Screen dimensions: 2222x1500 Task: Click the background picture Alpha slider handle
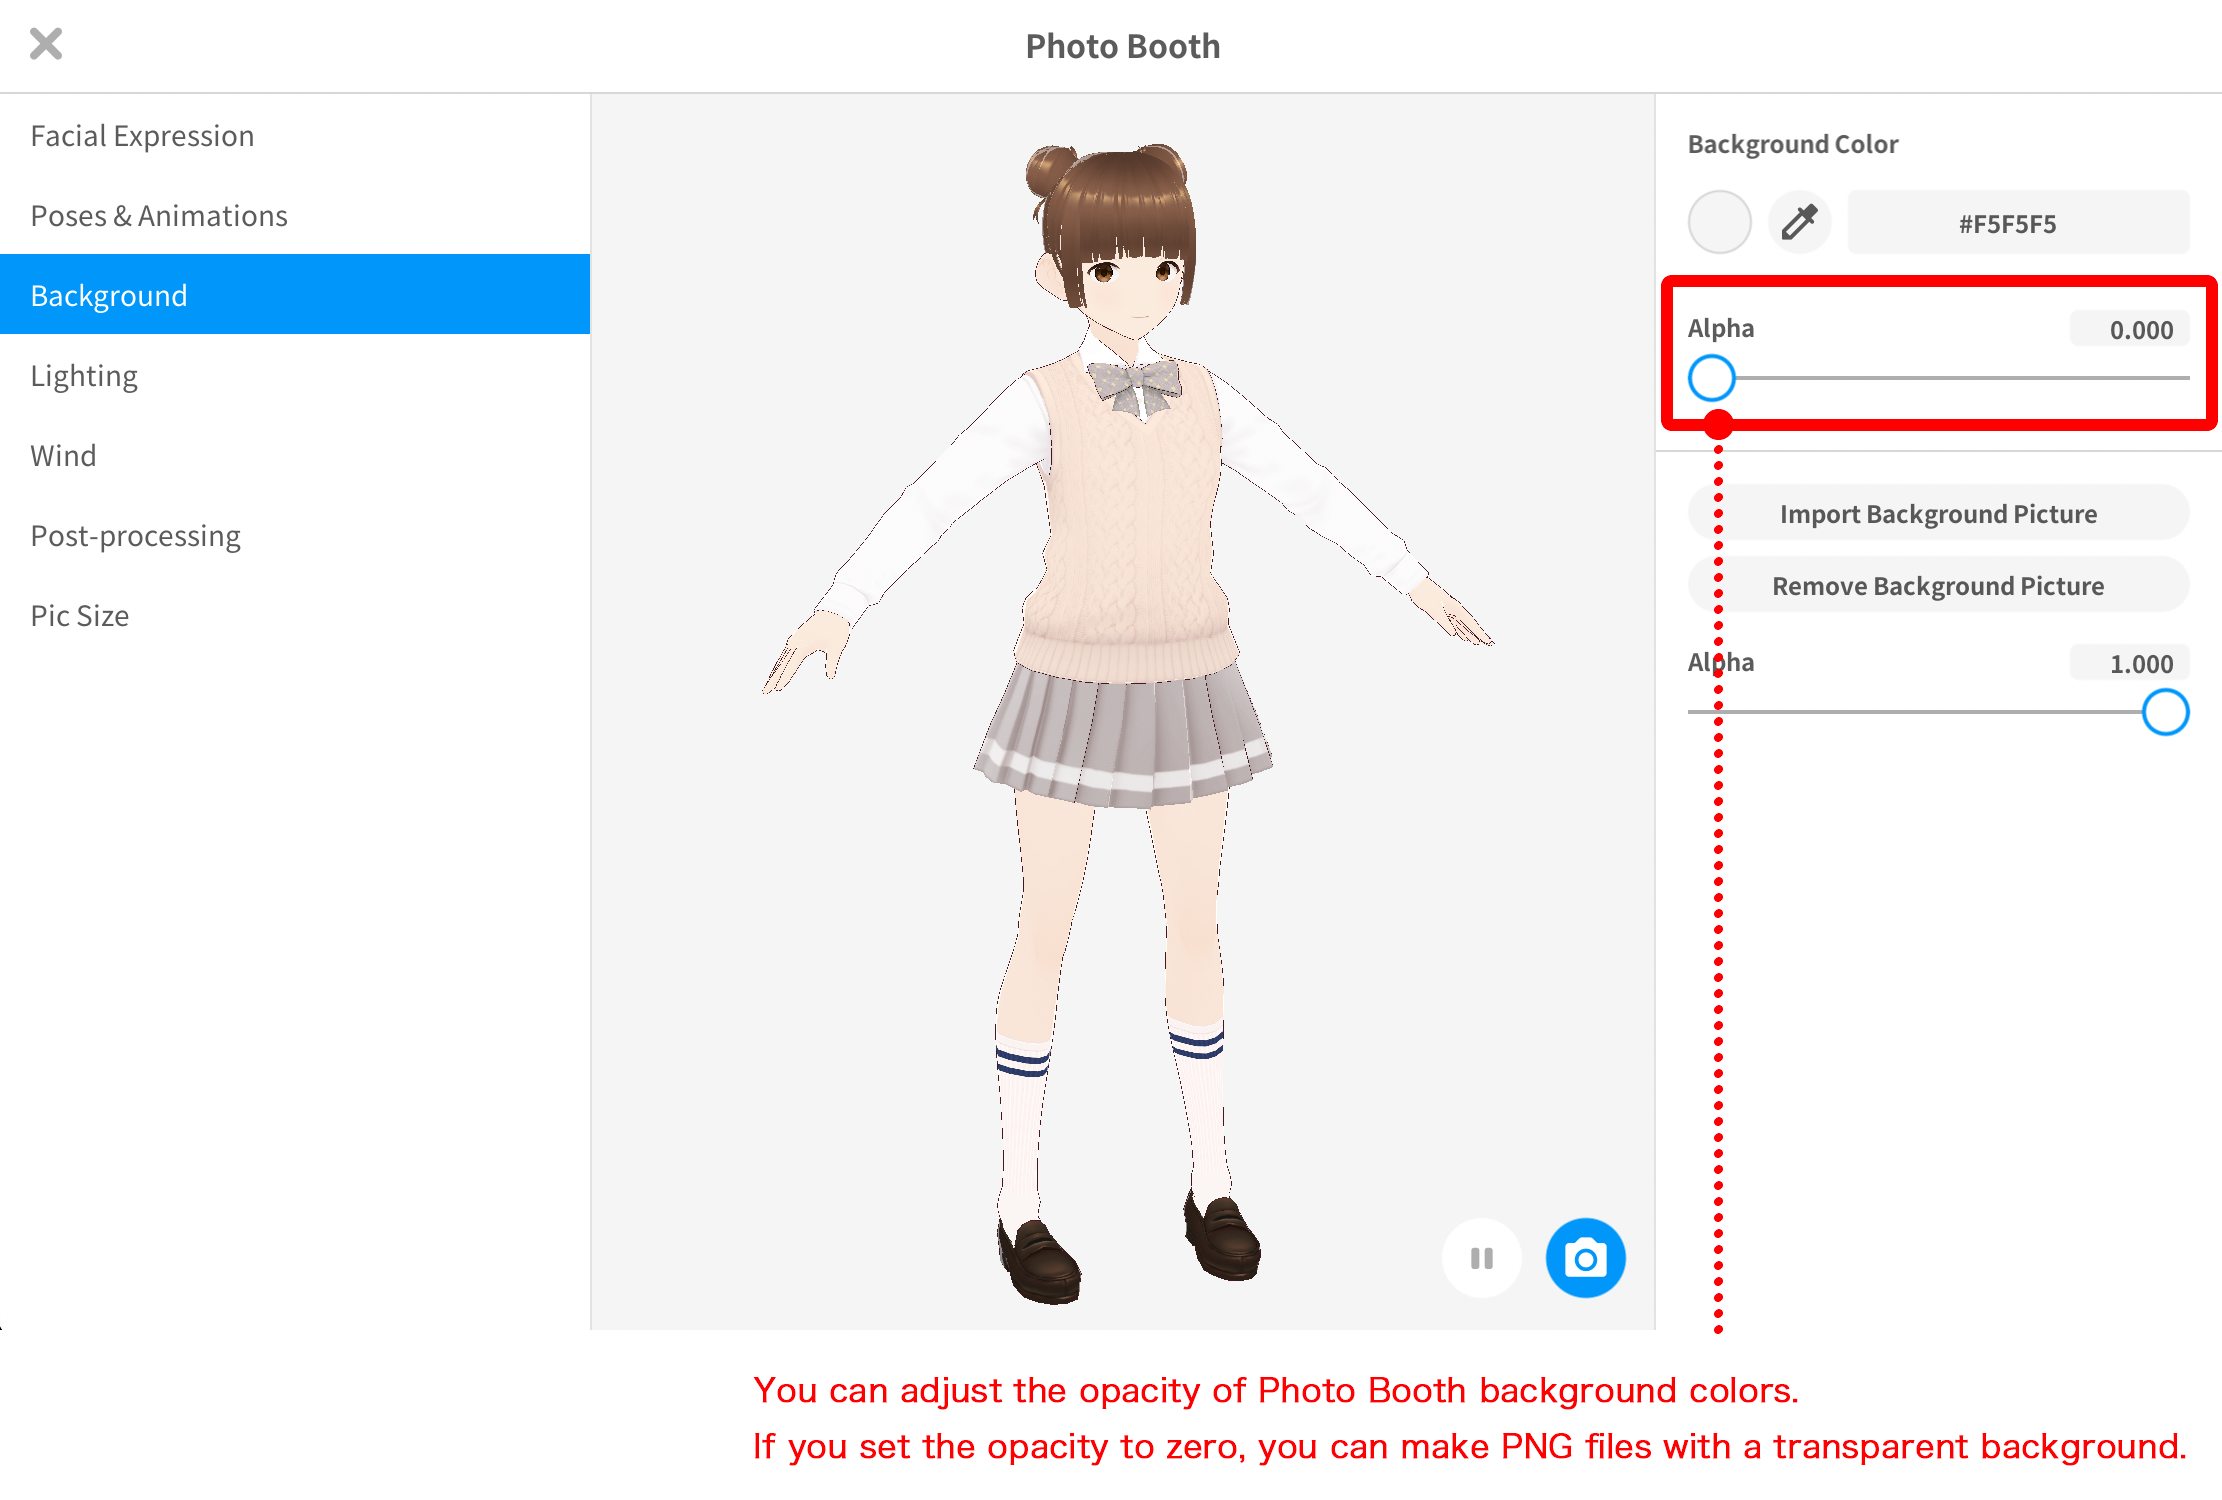click(2165, 712)
